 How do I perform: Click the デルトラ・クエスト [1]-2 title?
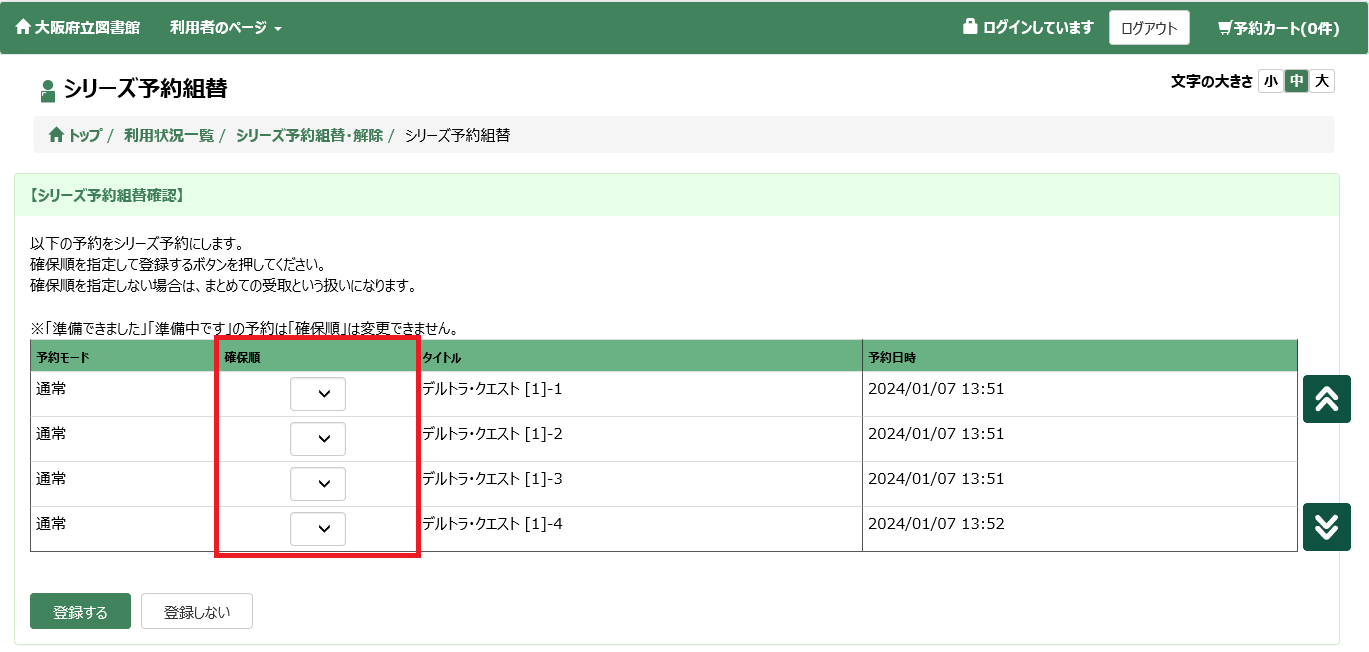(492, 434)
